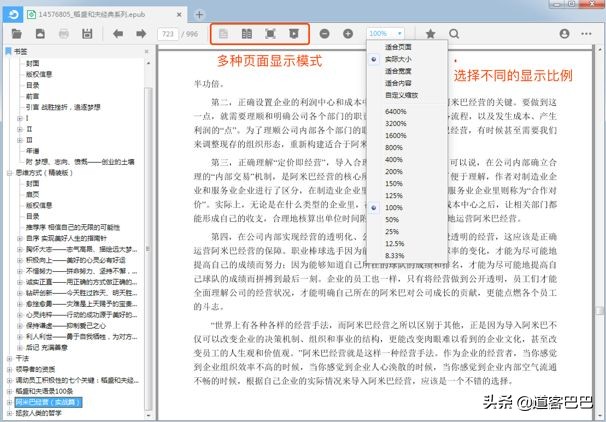Open the 版权信息 bookmark under 思维方式
The width and height of the screenshot is (606, 422).
[39, 205]
